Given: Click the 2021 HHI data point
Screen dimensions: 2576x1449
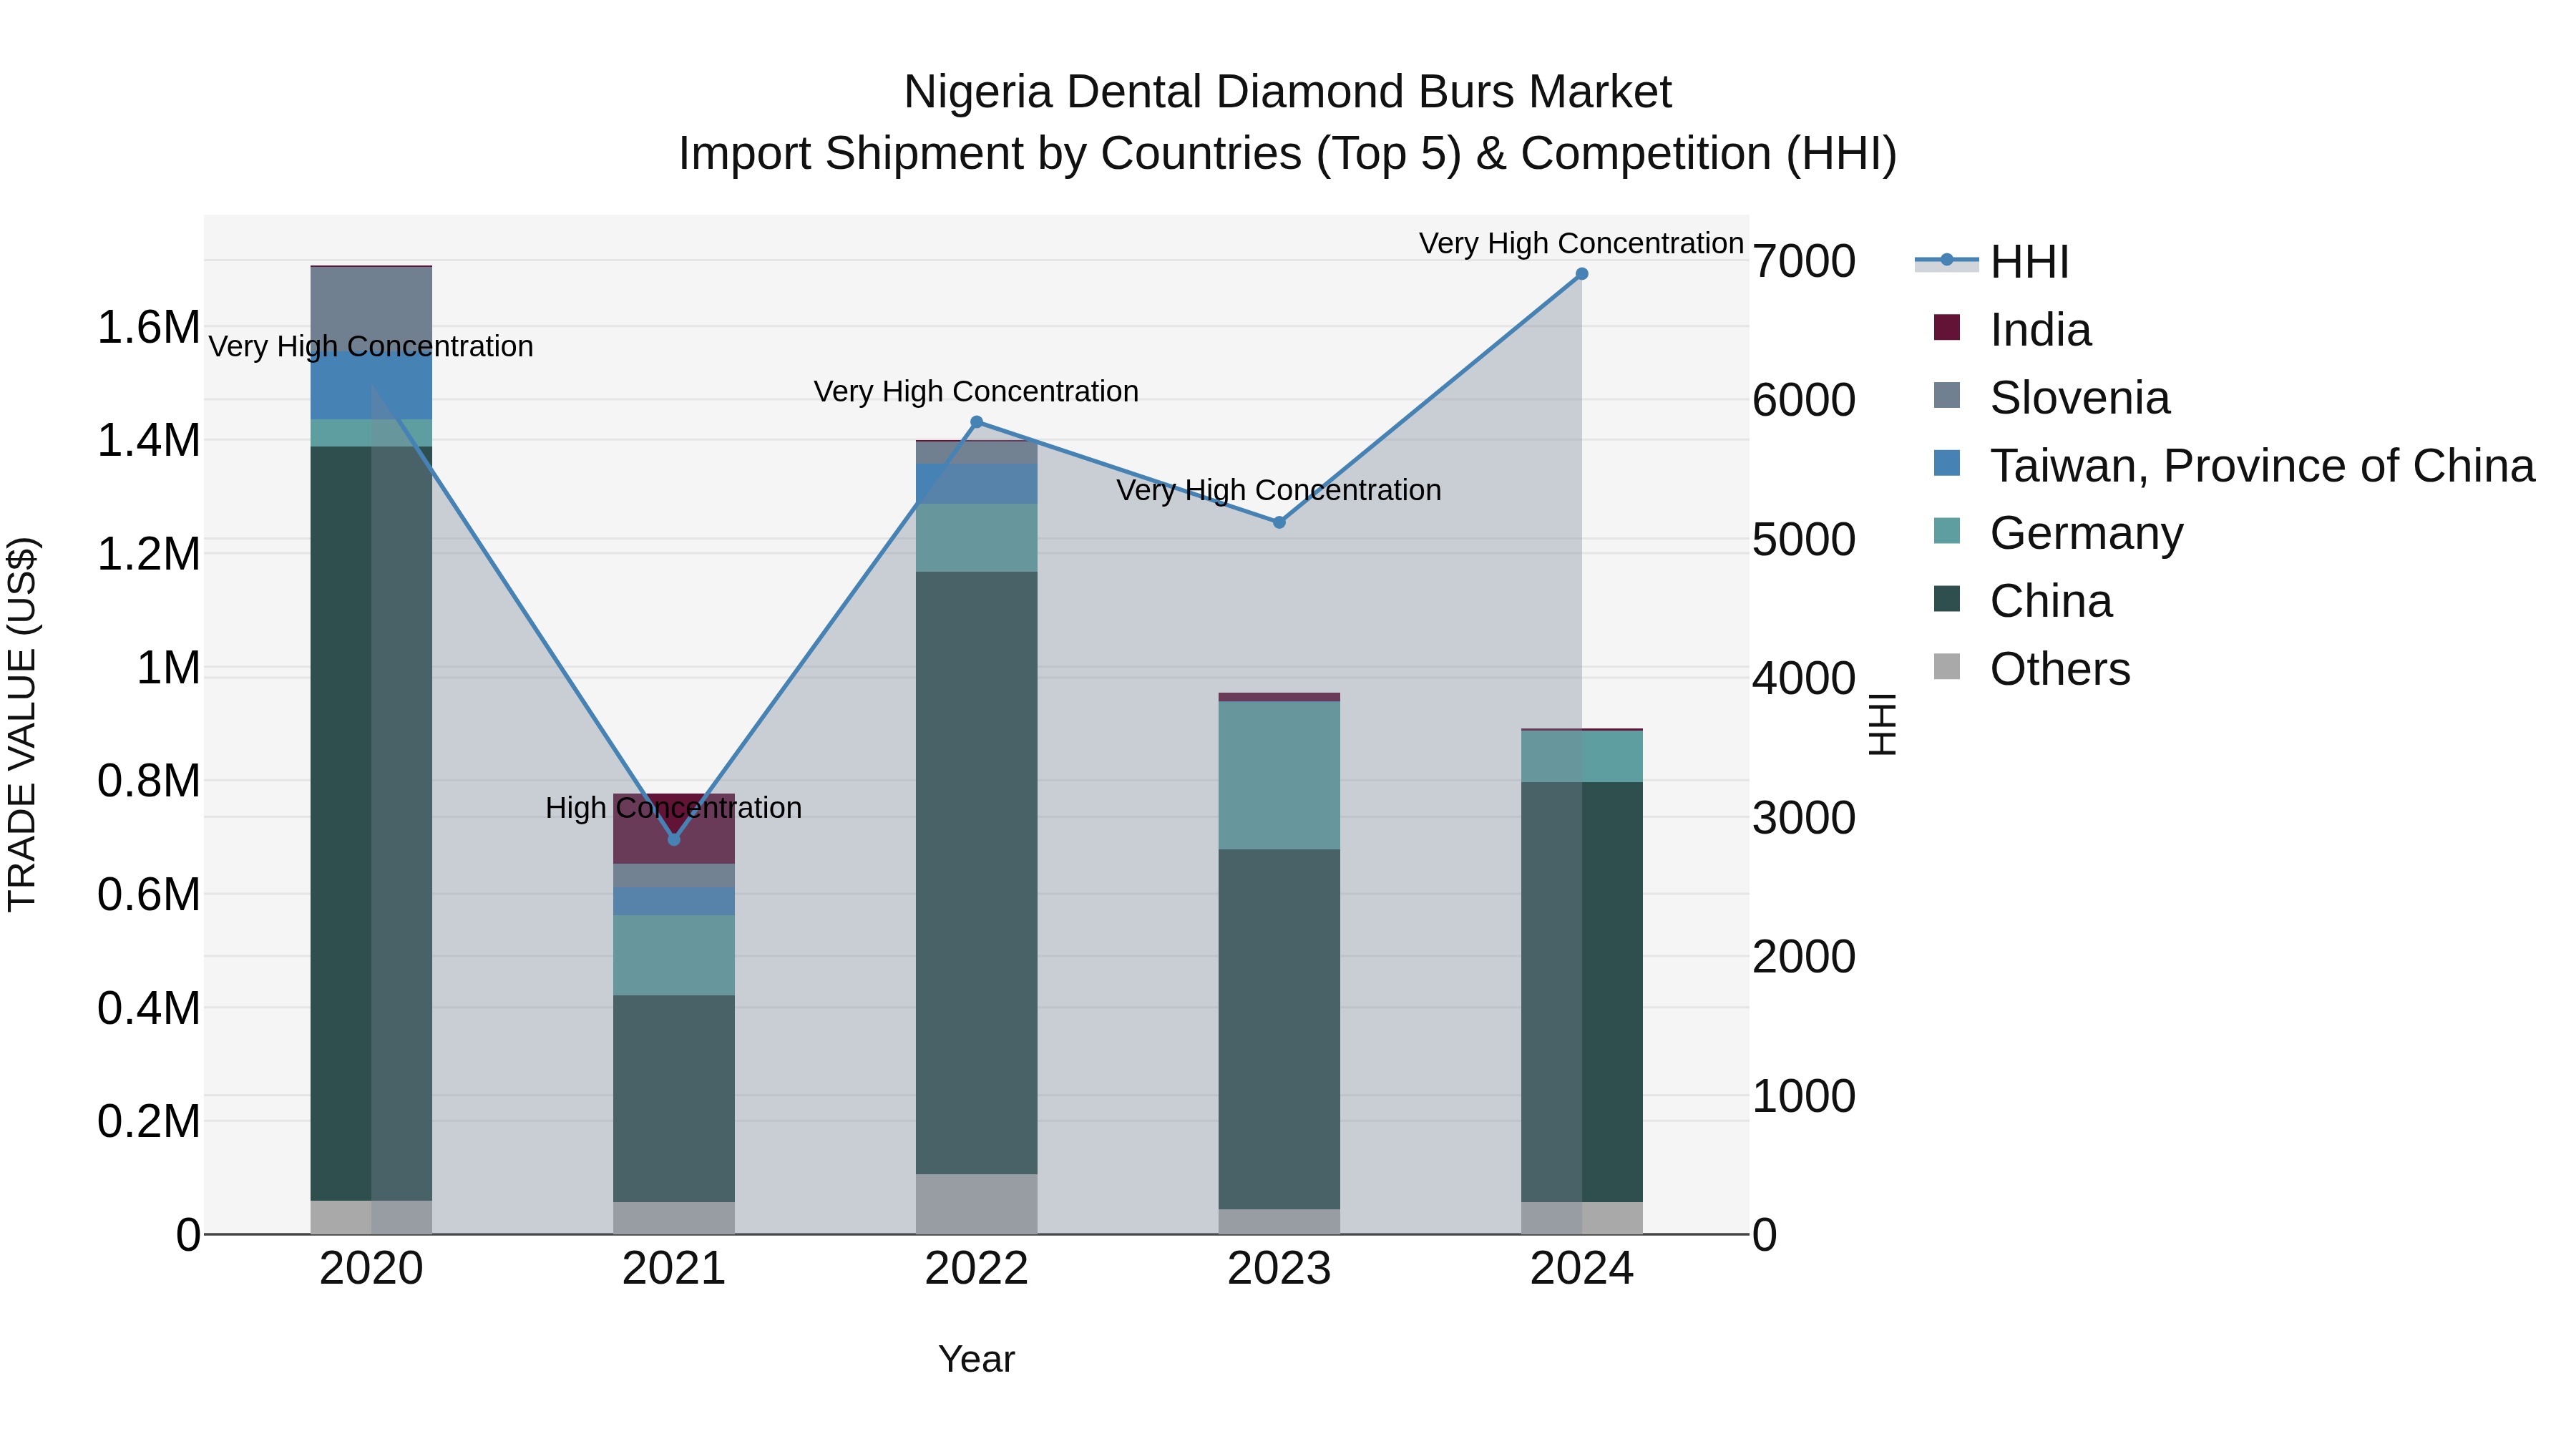Looking at the screenshot, I should click(674, 839).
